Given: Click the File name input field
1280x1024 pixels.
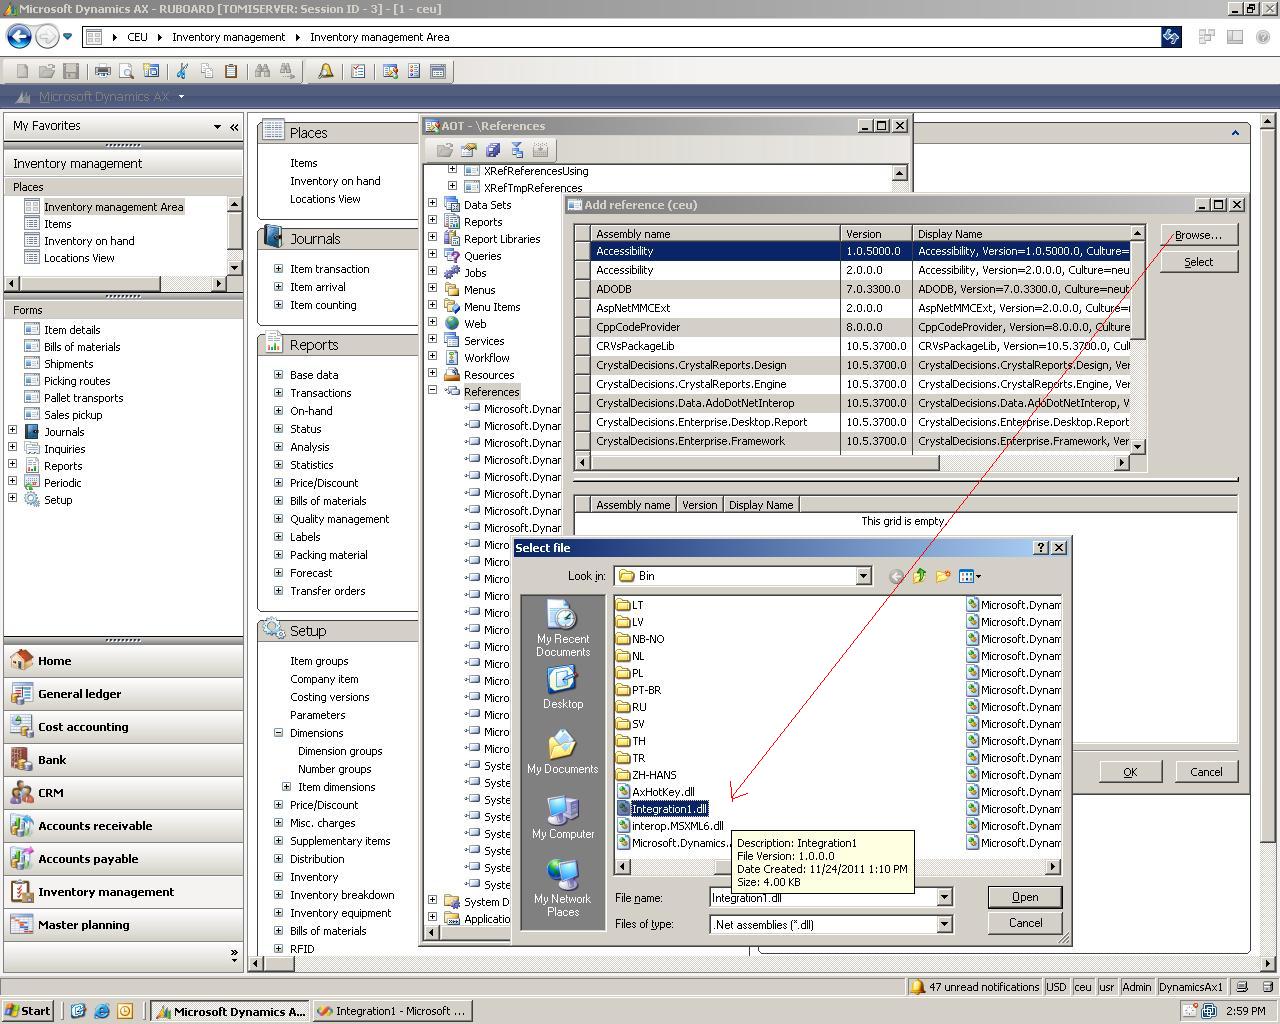Looking at the screenshot, I should tap(822, 898).
